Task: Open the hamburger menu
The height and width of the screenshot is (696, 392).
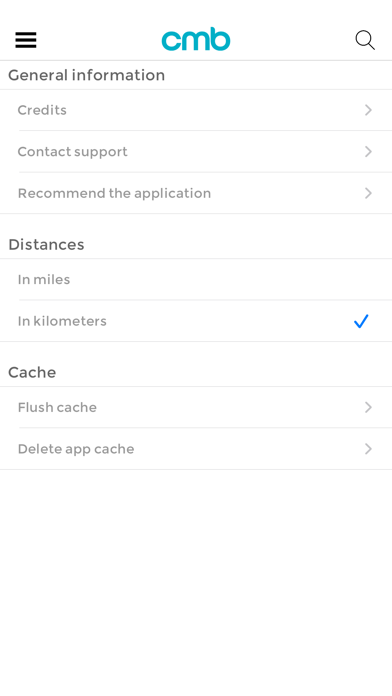Action: pos(26,40)
